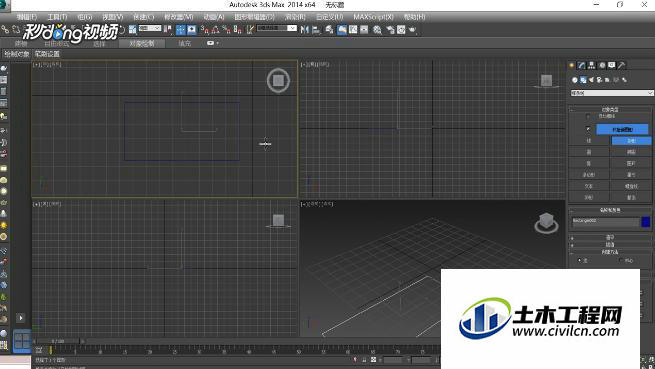The image size is (655, 369).
Task: Click the Select and Link chain icon
Action: 5,29
